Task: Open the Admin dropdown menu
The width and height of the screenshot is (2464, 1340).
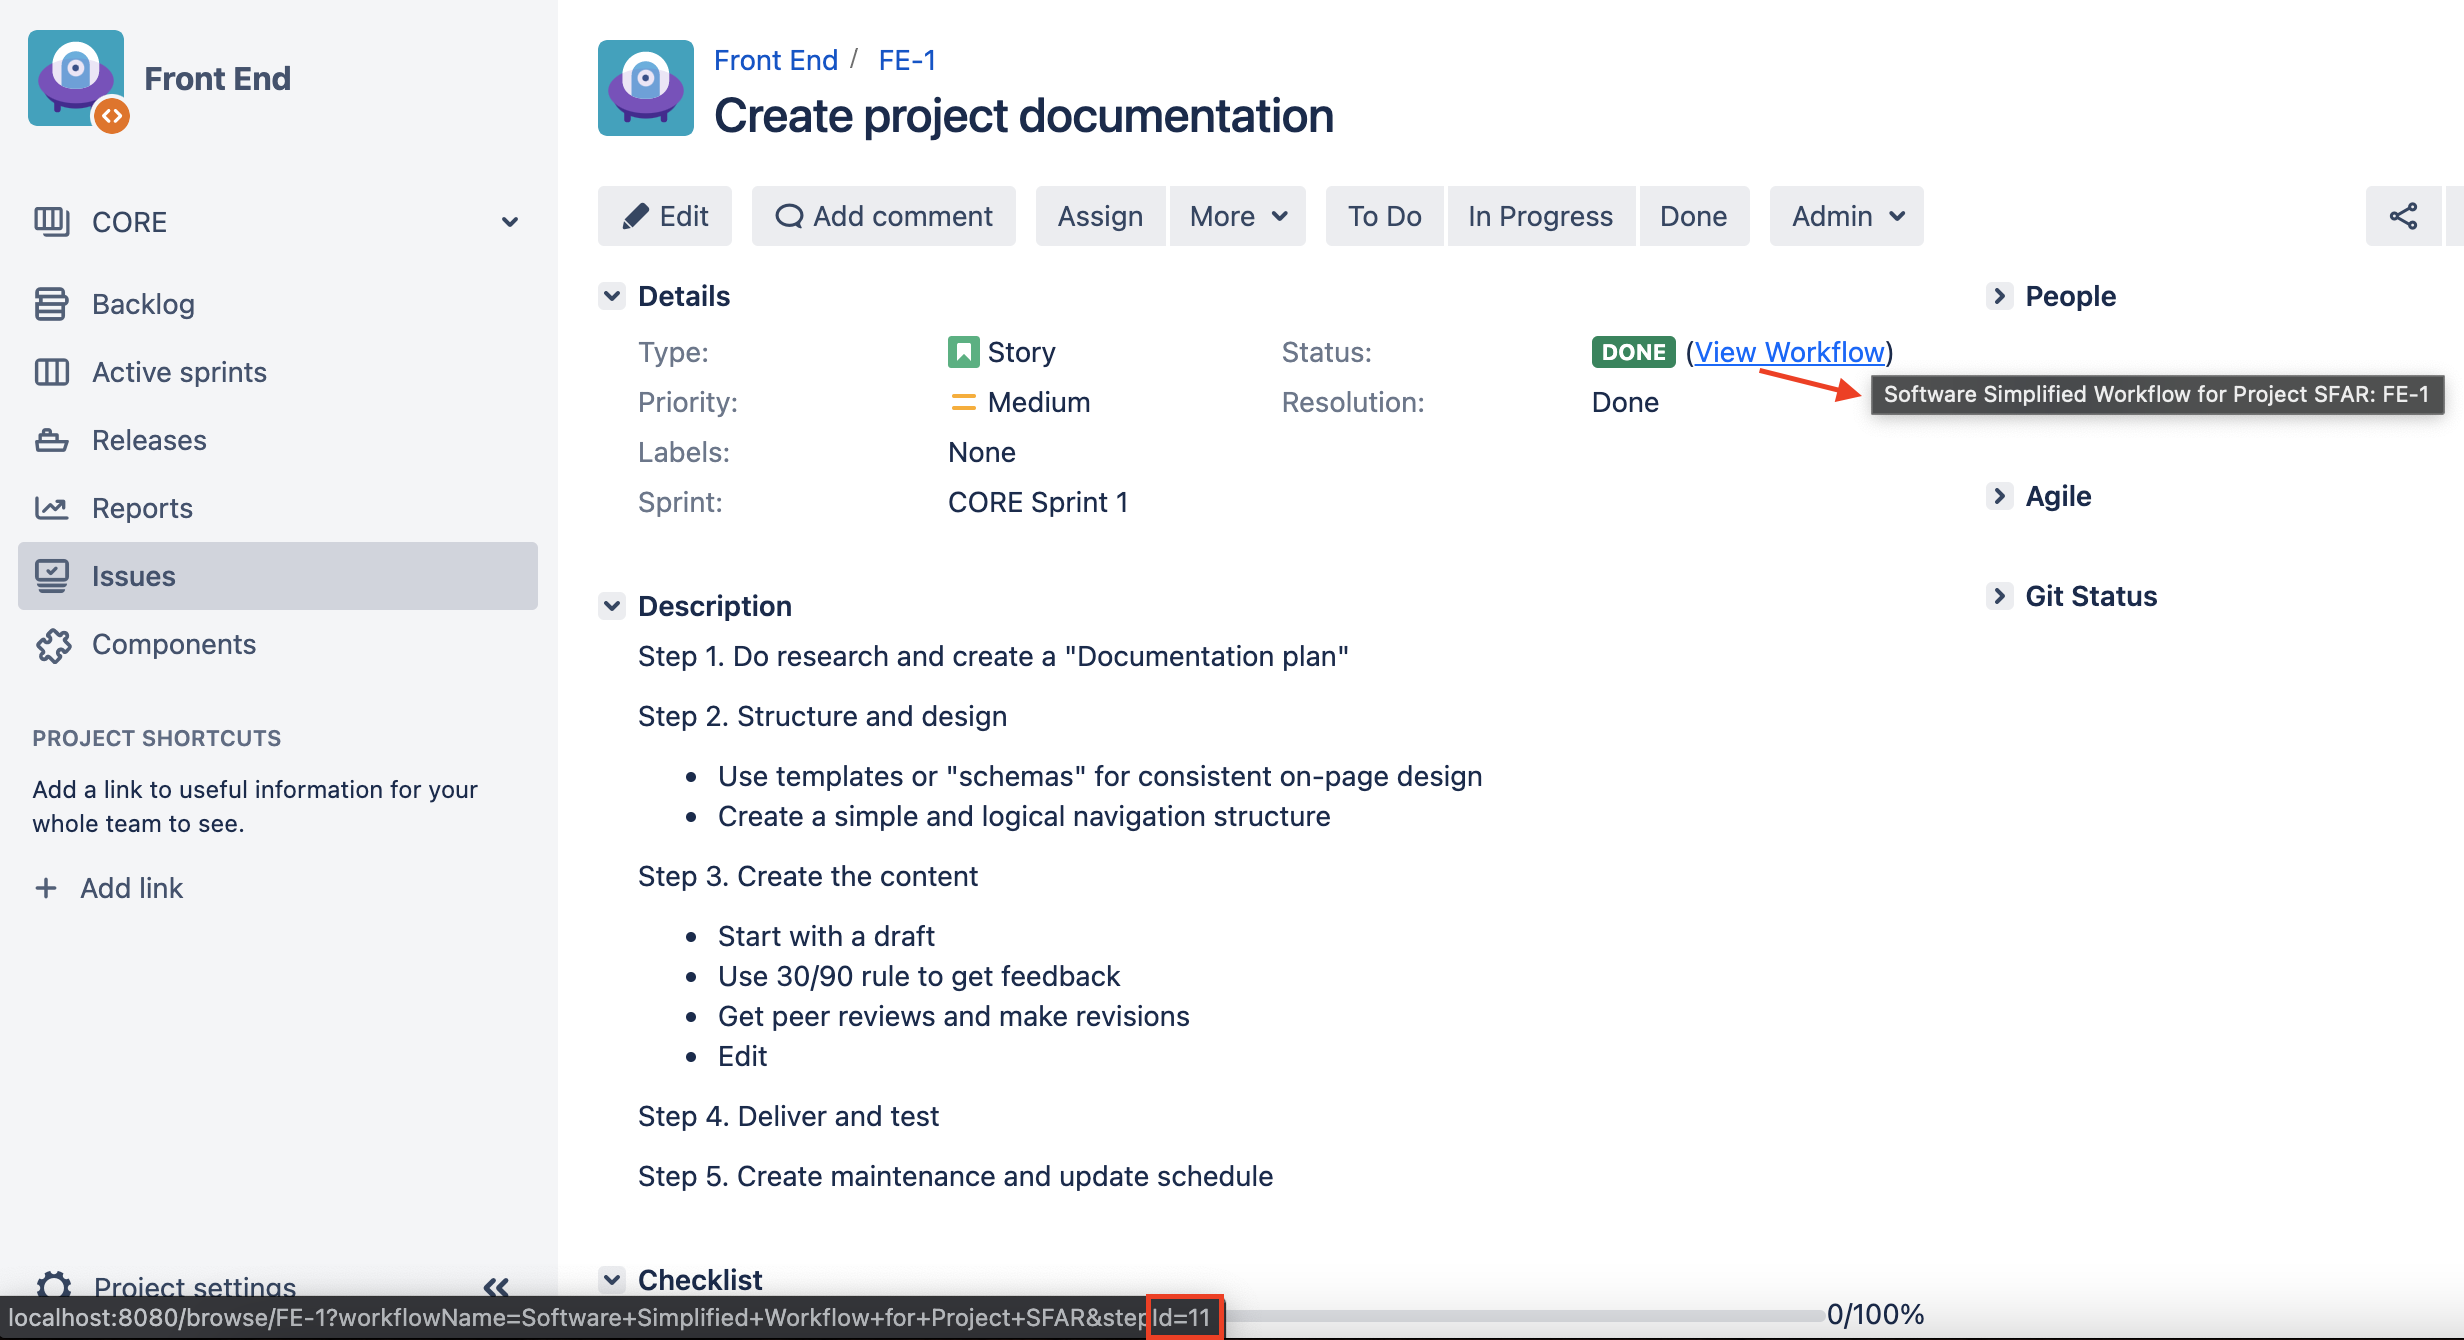Action: coord(1846,216)
